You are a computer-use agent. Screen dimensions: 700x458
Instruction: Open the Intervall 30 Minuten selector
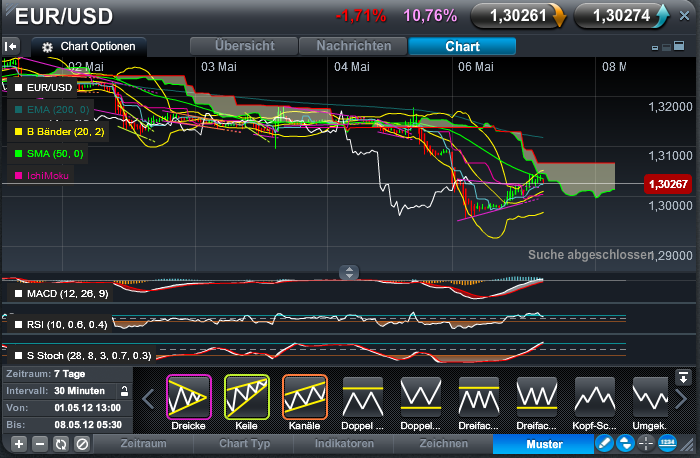67,391
